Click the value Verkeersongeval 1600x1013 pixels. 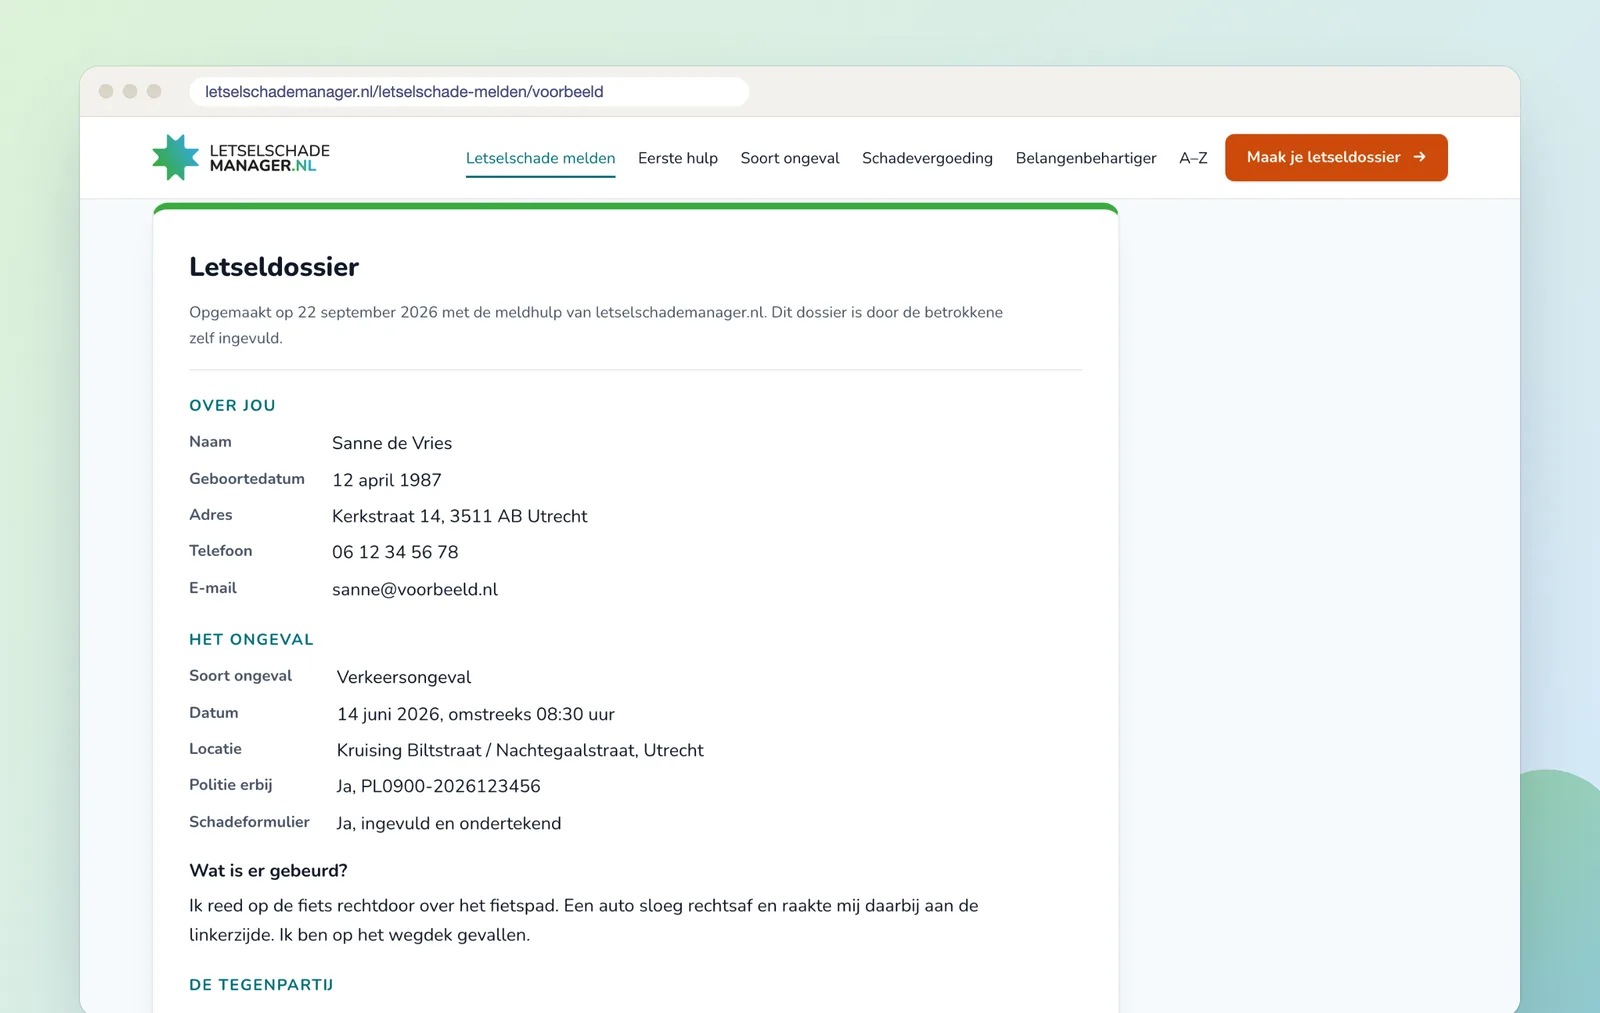tap(404, 677)
